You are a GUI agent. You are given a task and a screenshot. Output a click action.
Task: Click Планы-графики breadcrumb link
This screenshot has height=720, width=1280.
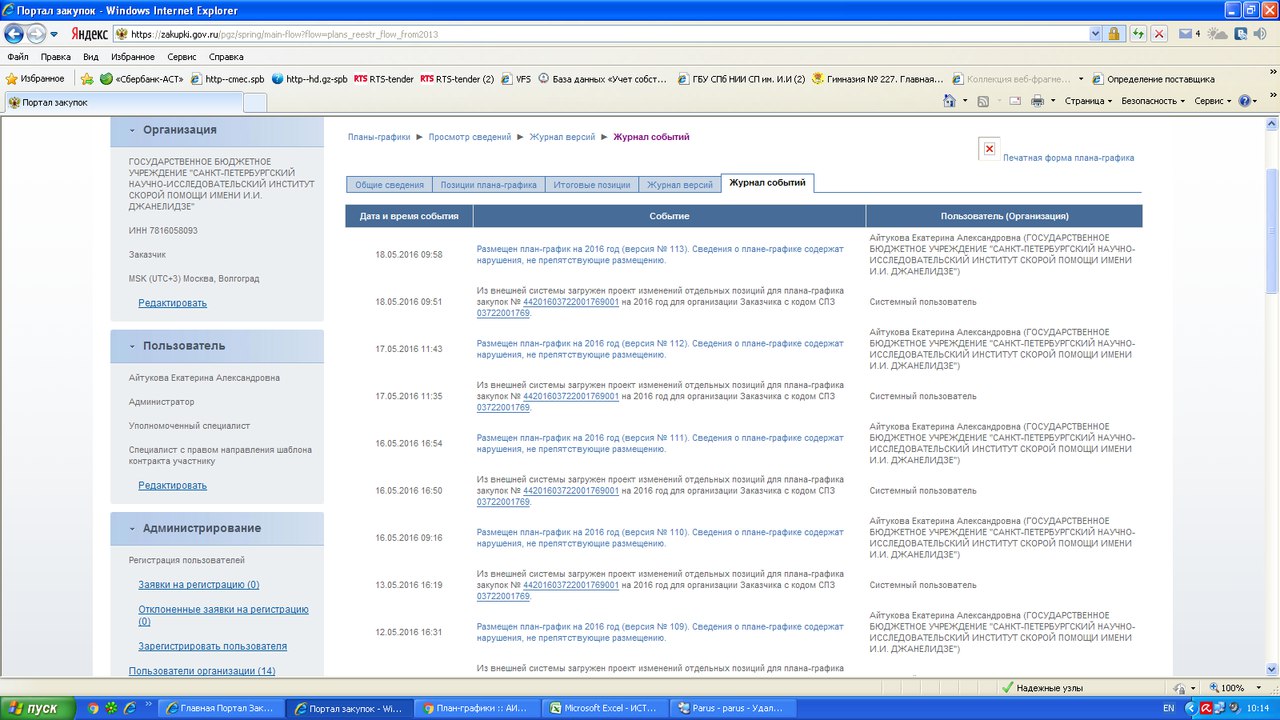pos(379,137)
